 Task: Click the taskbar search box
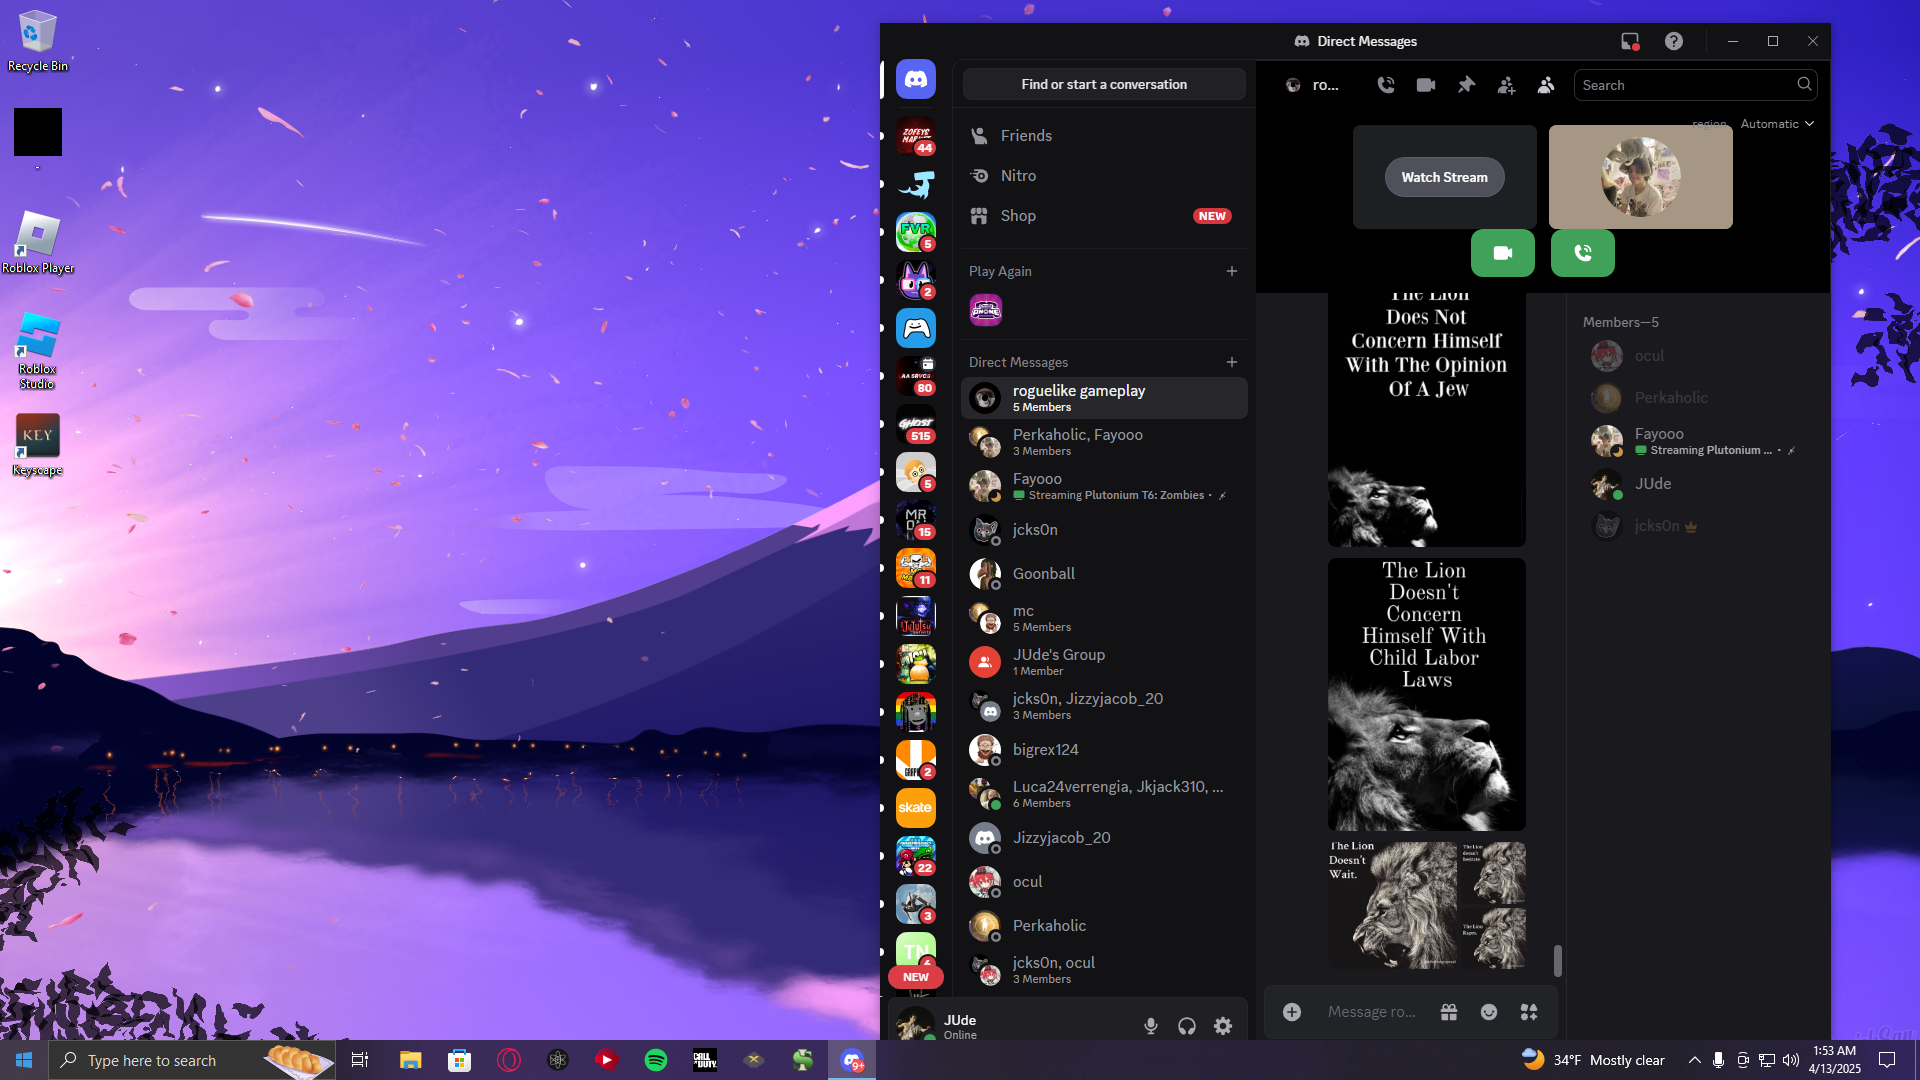click(192, 1060)
